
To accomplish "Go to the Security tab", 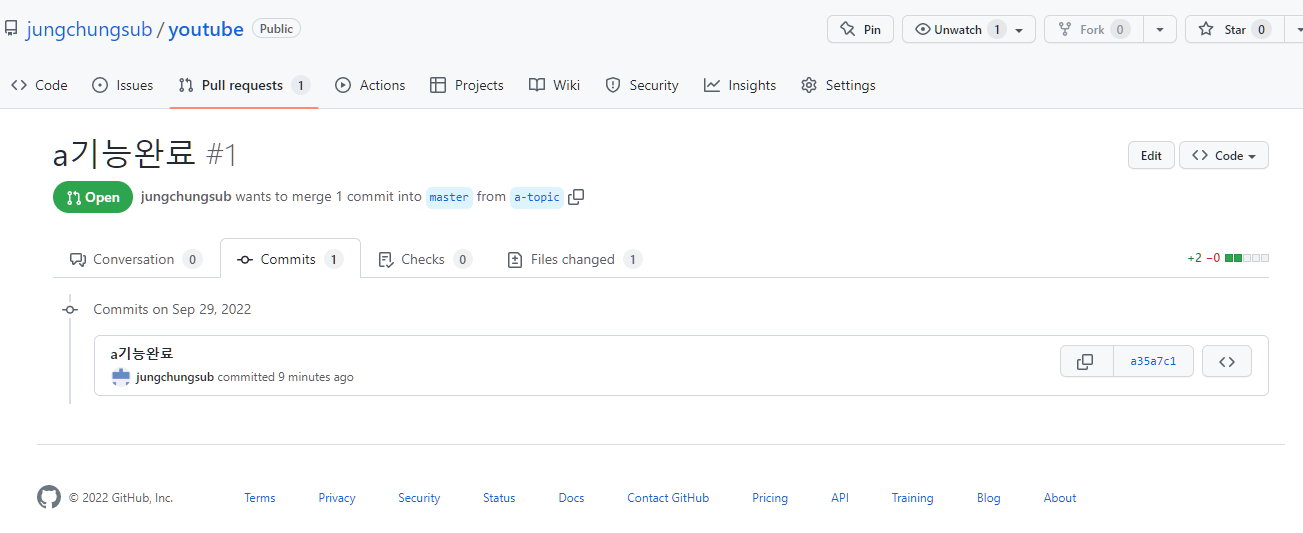I will click(642, 85).
